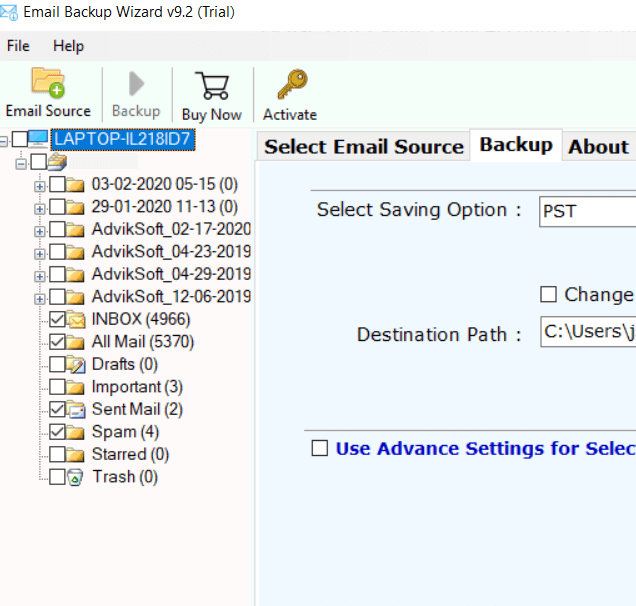Check the Starred (0) checkbox
The image size is (636, 606).
57,455
